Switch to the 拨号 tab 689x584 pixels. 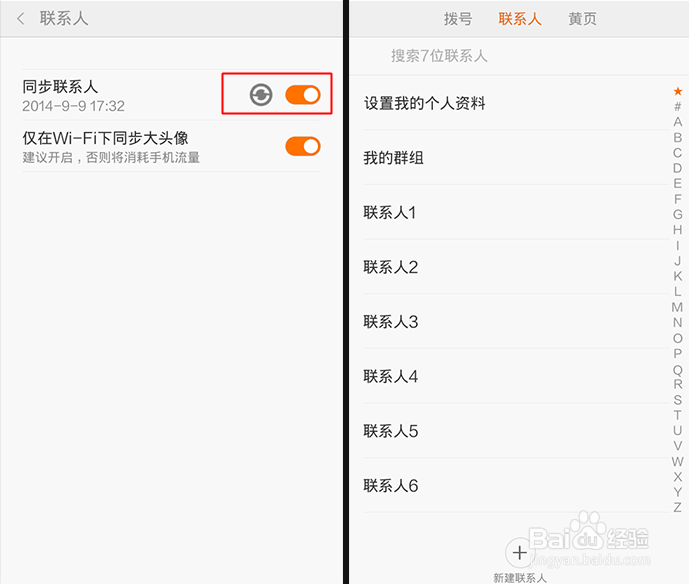[458, 19]
